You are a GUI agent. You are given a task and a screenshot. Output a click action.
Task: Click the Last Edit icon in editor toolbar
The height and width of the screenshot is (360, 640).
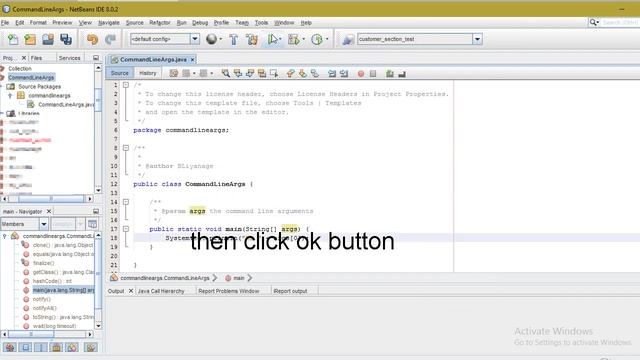(173, 73)
